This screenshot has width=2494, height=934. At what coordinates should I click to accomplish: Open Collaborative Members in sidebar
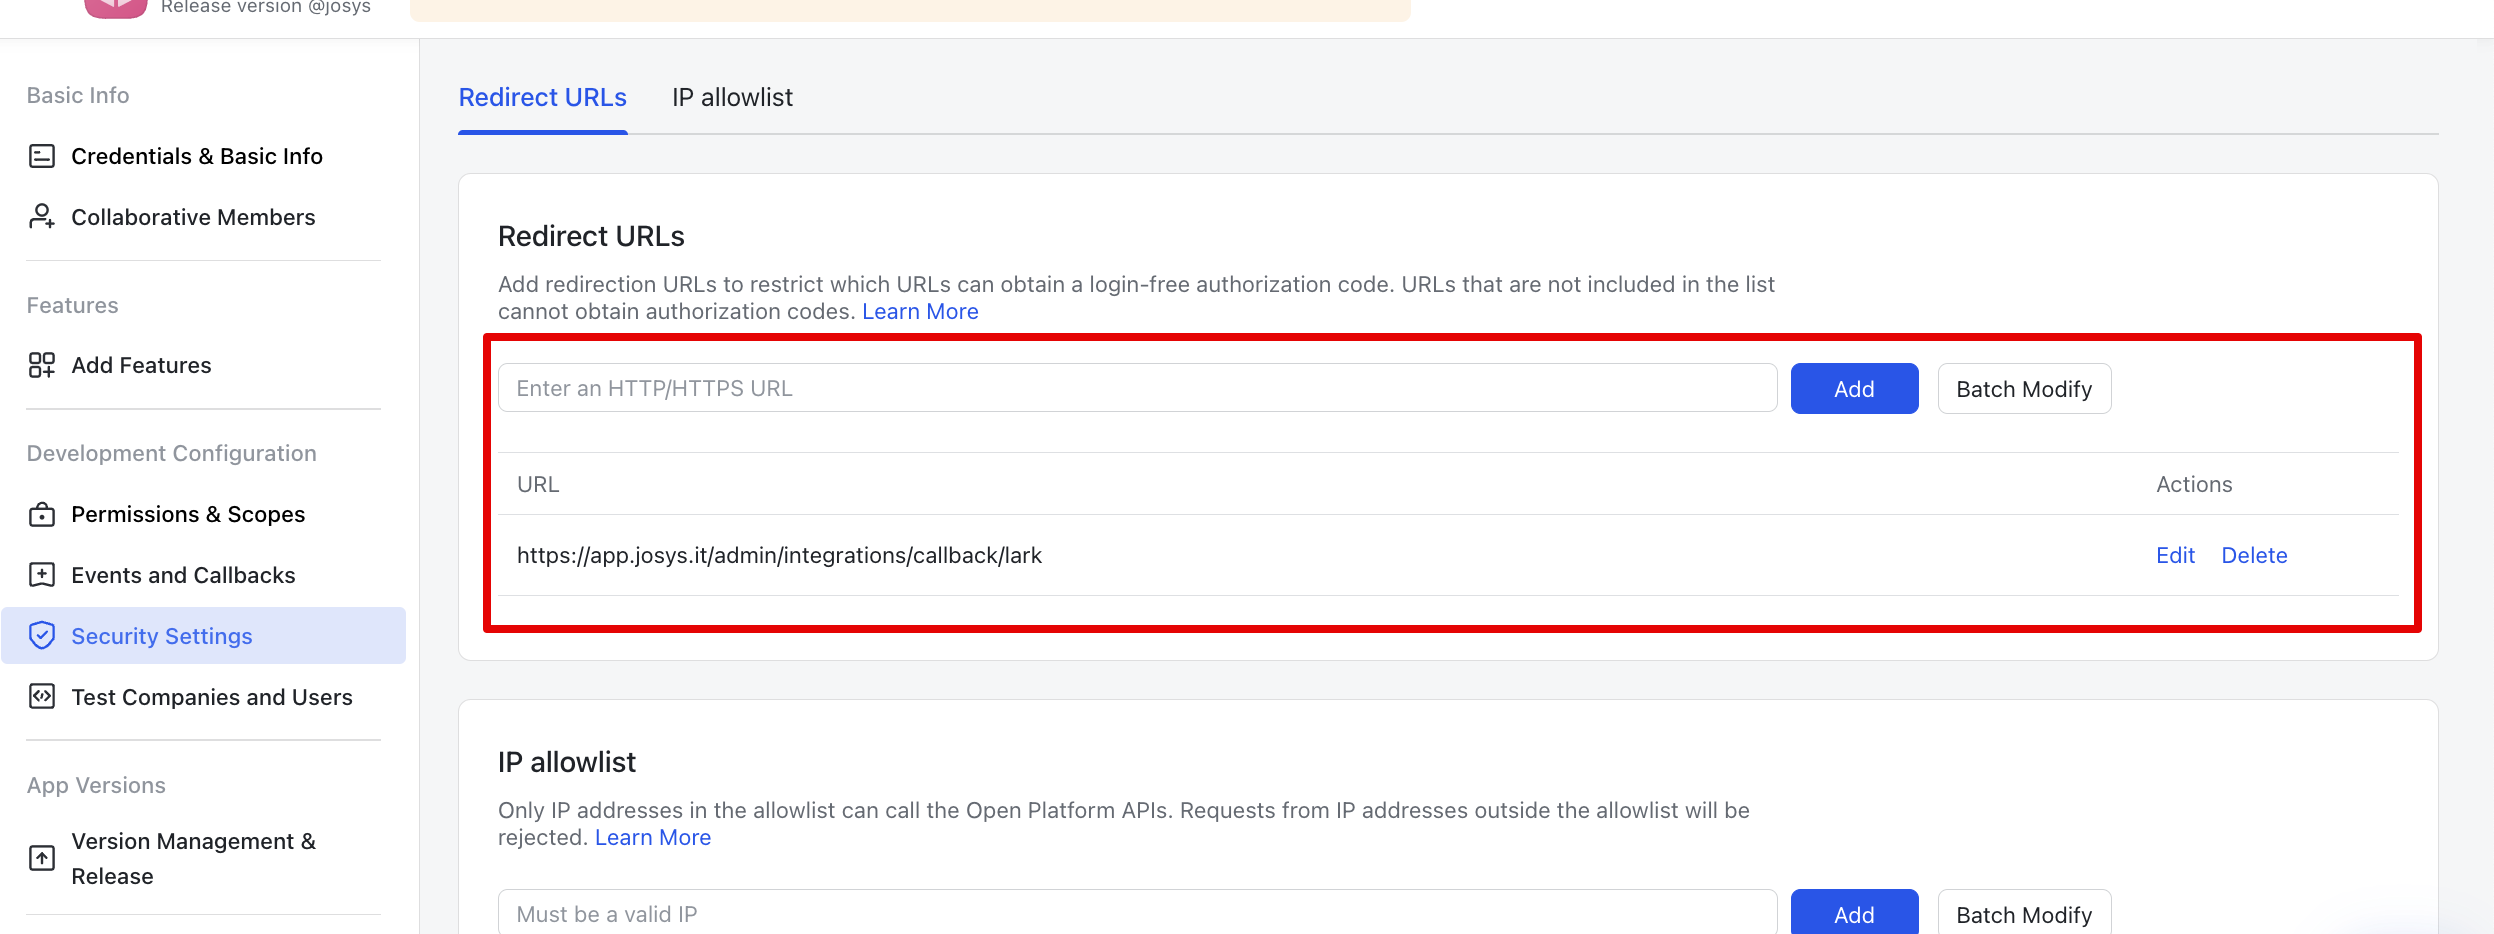[193, 217]
